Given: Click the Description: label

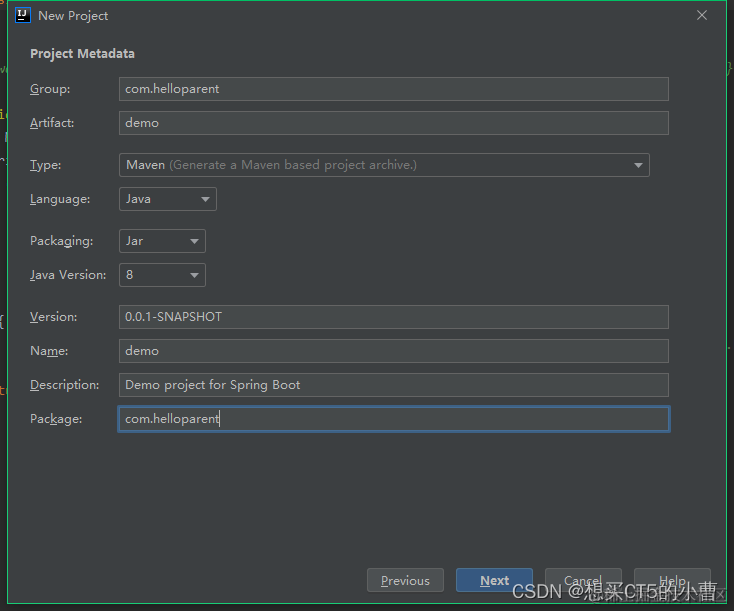Looking at the screenshot, I should click(x=65, y=385).
